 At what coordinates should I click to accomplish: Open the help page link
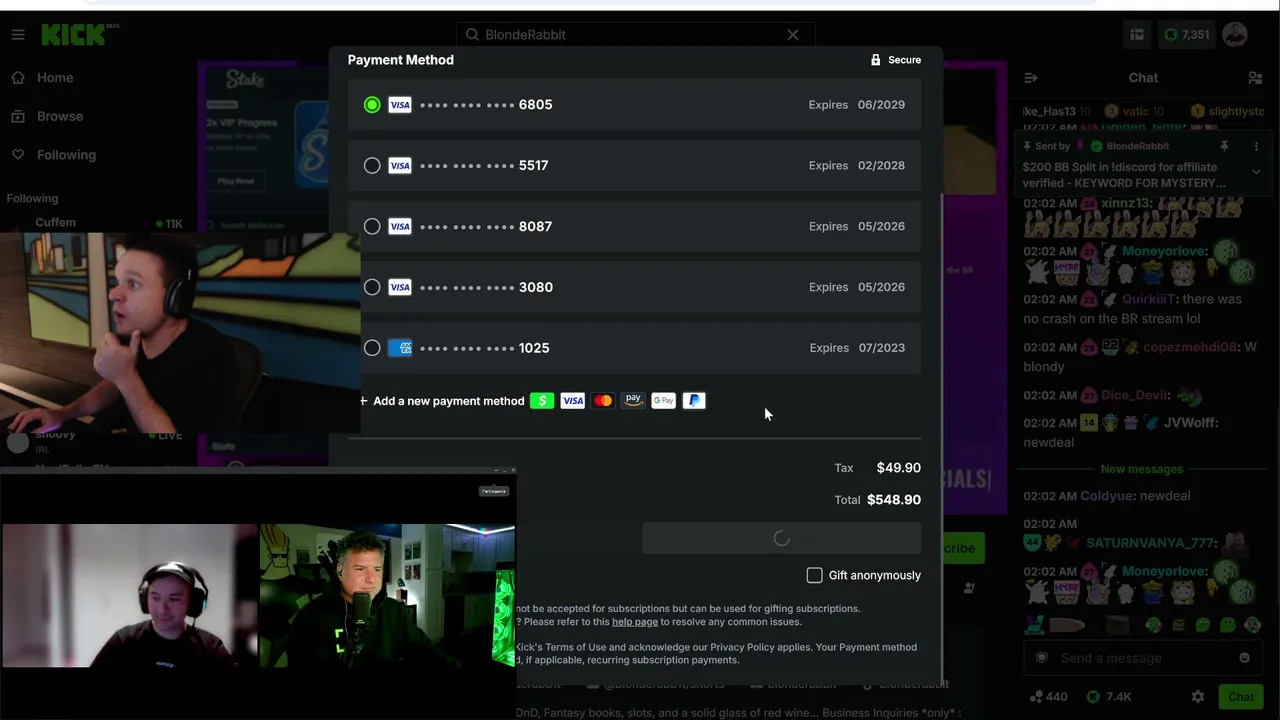click(x=635, y=622)
